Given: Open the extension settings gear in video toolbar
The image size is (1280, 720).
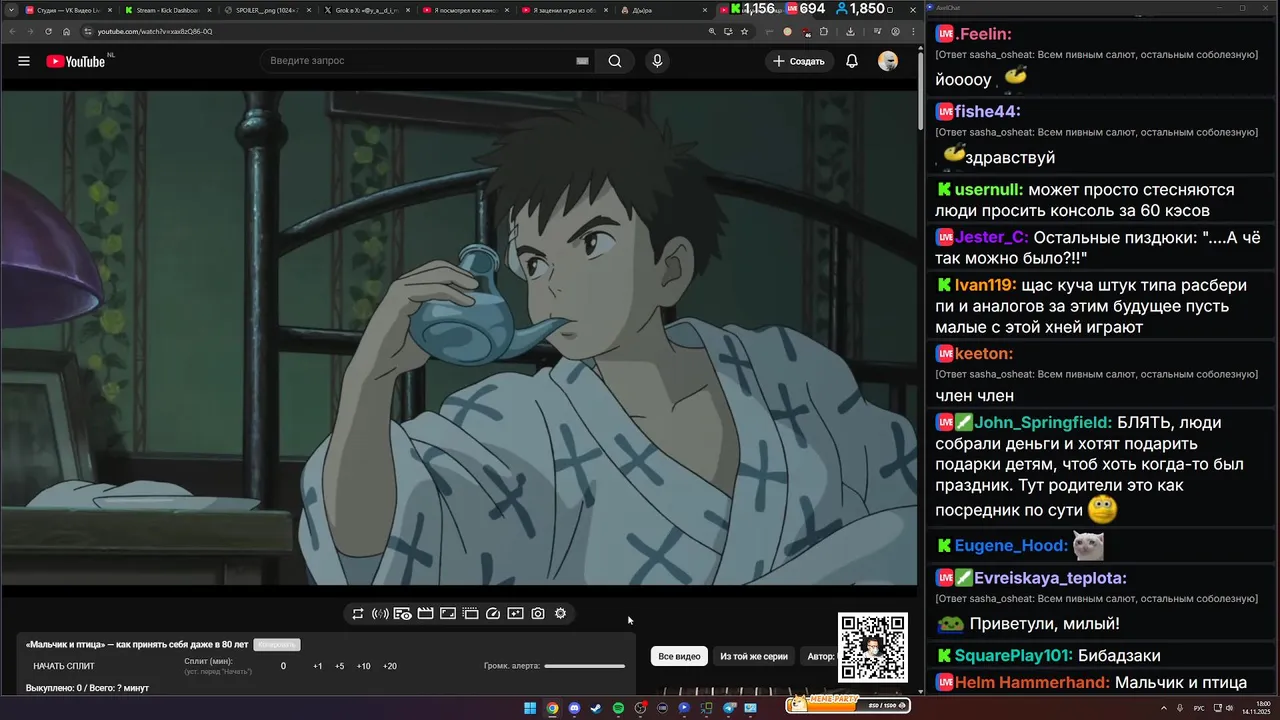Looking at the screenshot, I should coord(560,613).
